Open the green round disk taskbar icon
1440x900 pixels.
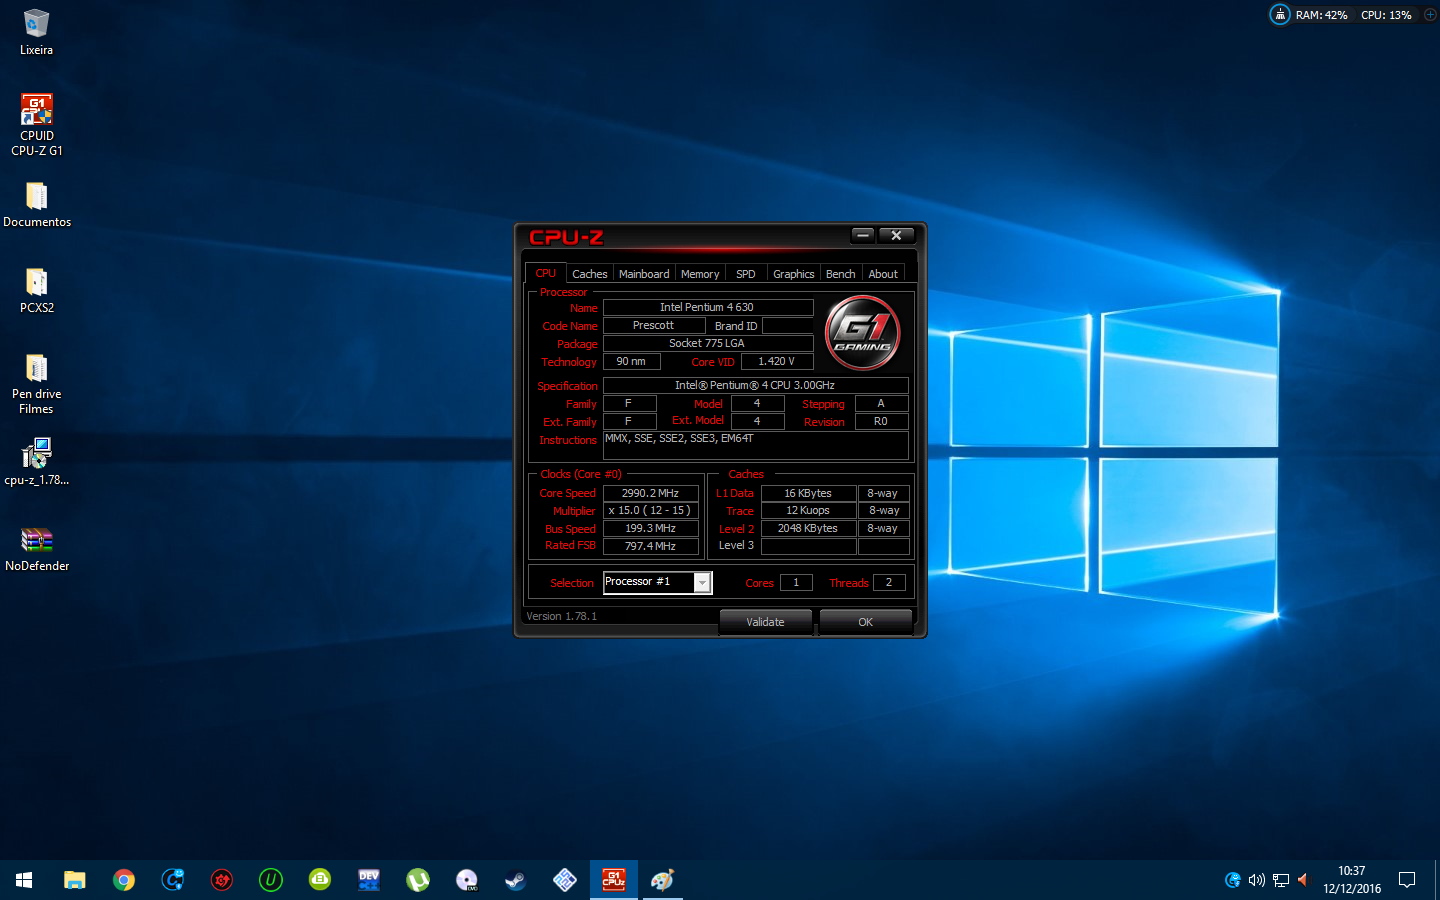[319, 880]
